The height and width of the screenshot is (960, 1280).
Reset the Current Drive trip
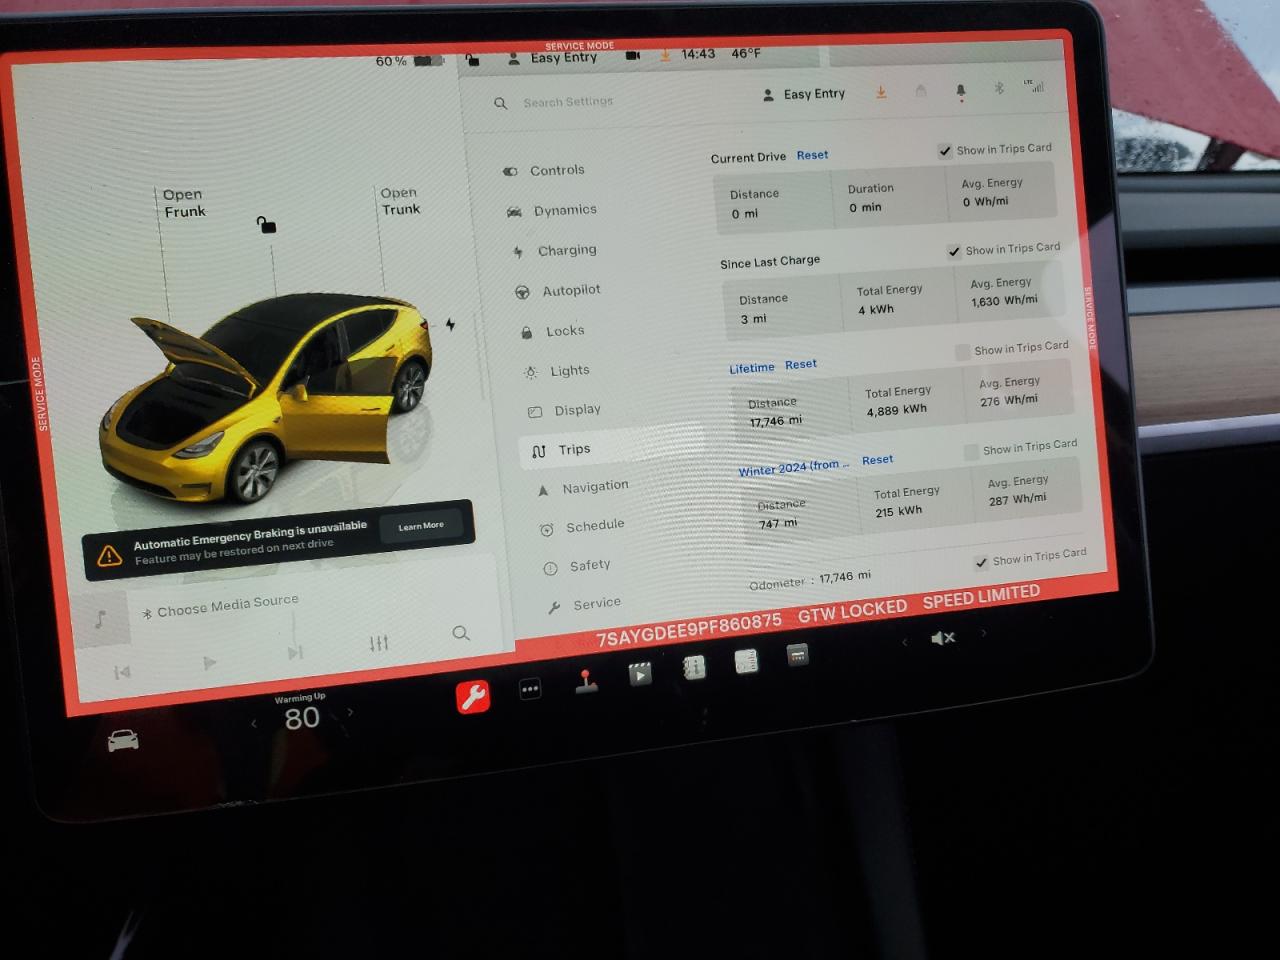812,155
